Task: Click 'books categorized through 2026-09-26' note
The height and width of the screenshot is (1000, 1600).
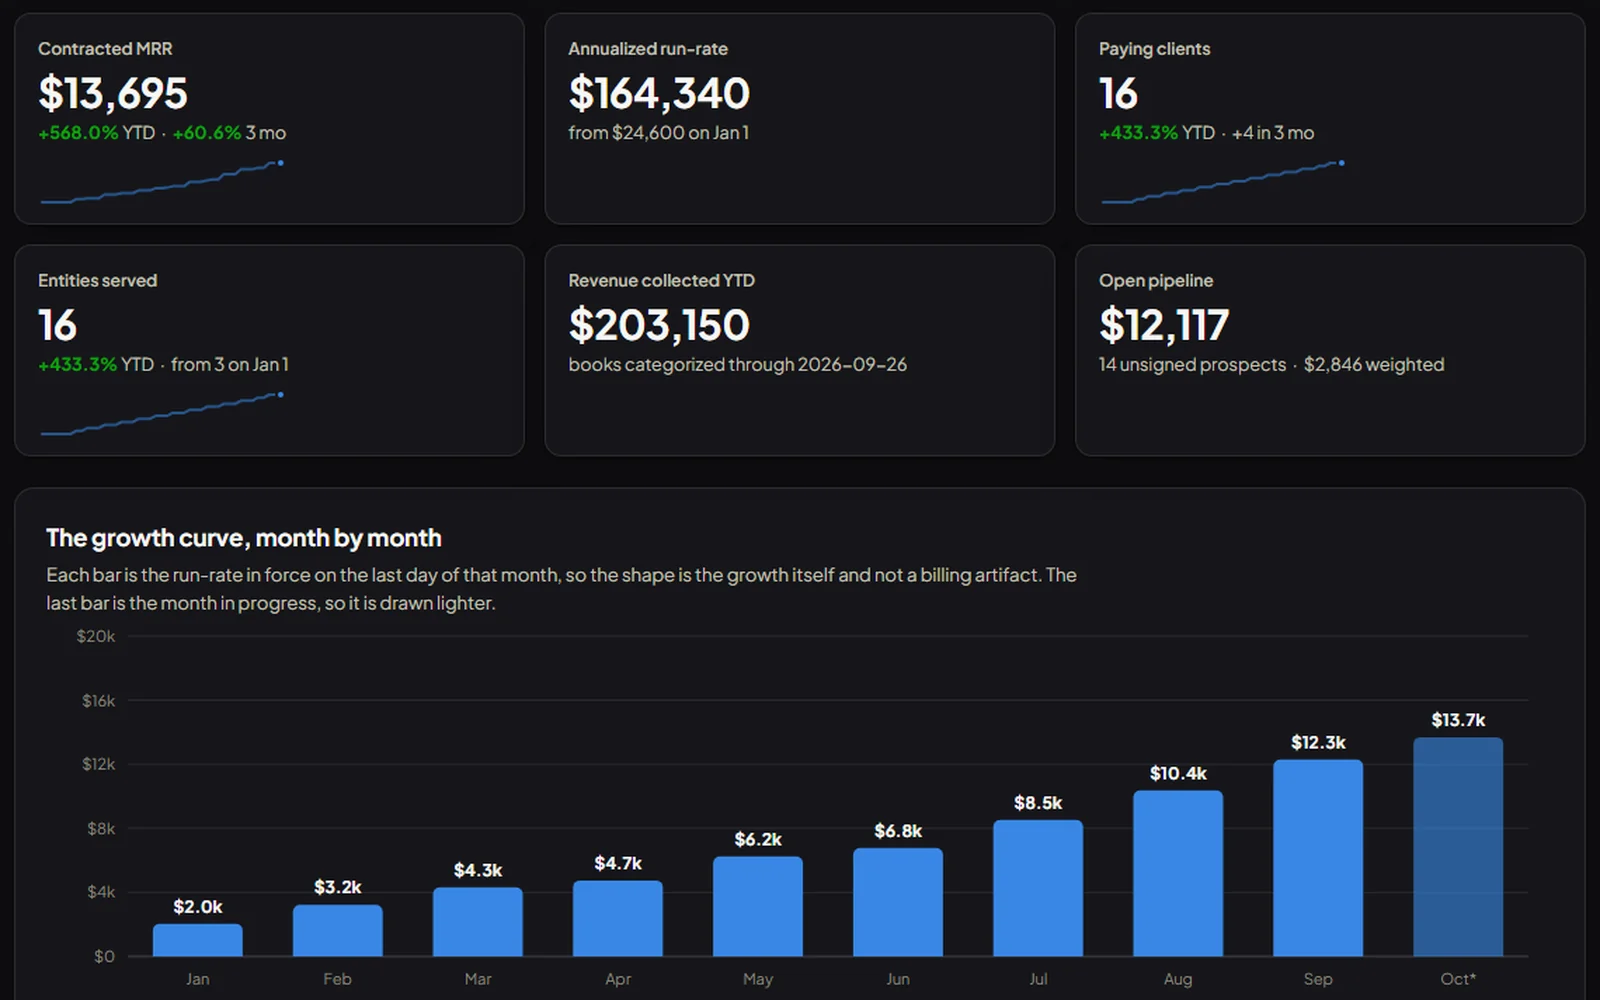Action: click(x=738, y=364)
